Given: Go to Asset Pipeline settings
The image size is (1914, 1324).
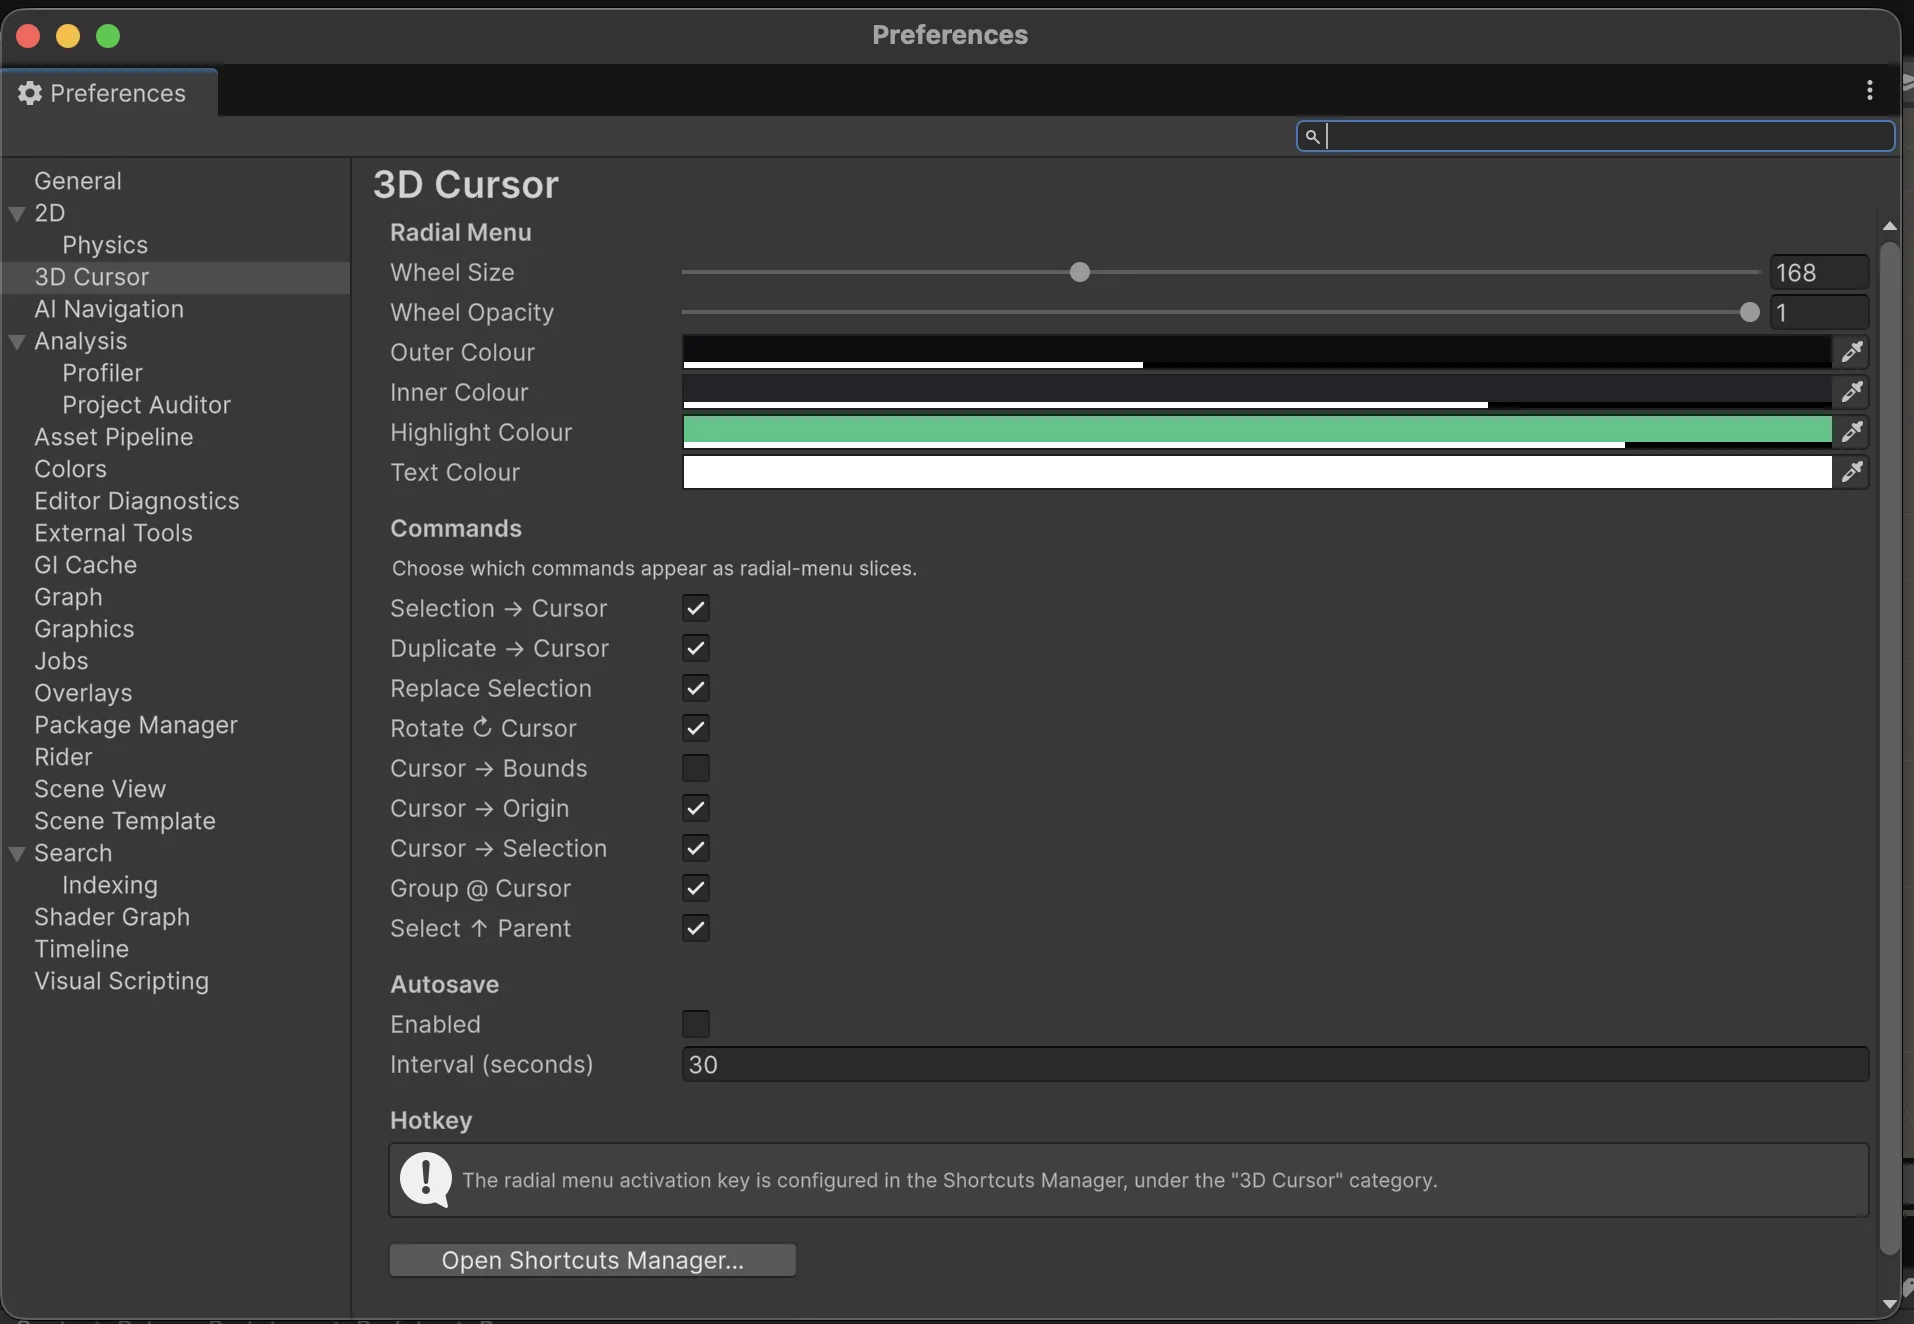Looking at the screenshot, I should pyautogui.click(x=113, y=437).
